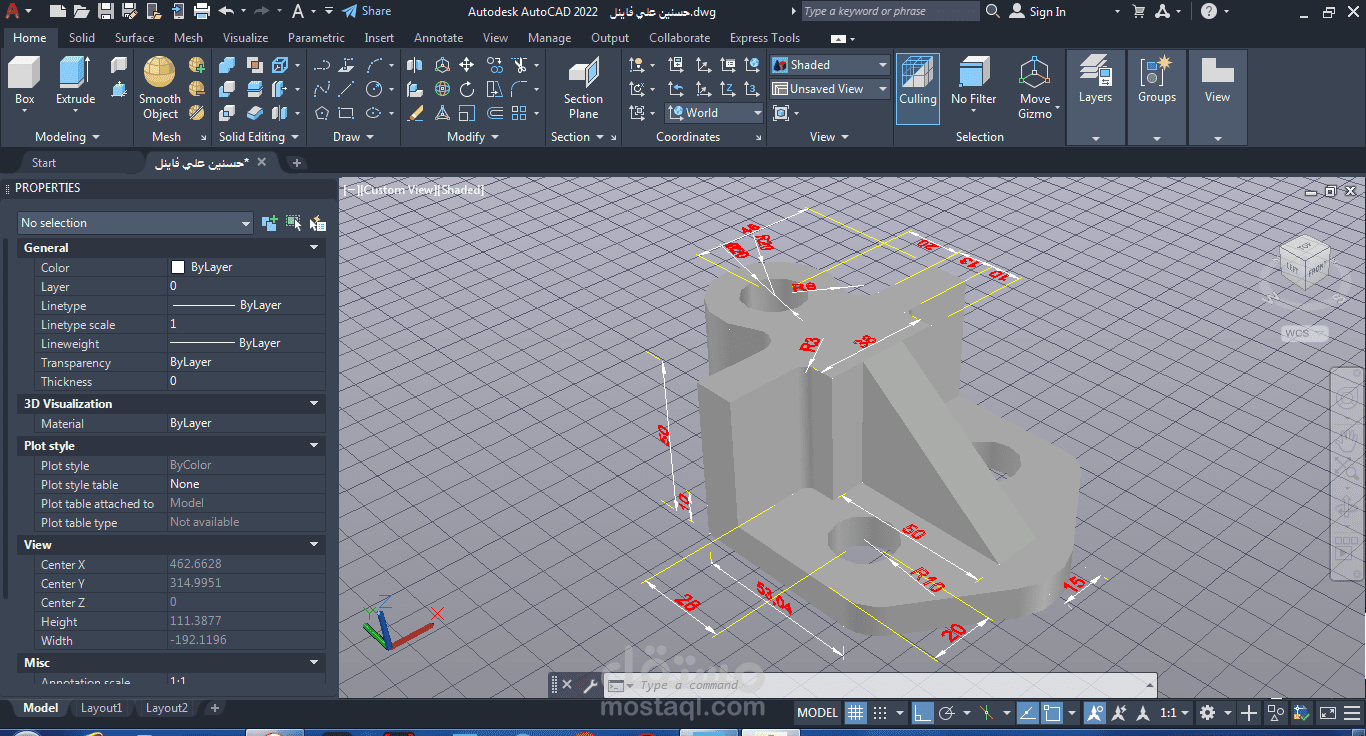Viewport: 1366px width, 736px height.
Task: Pick the Trim scissors tool
Action: pos(519,65)
